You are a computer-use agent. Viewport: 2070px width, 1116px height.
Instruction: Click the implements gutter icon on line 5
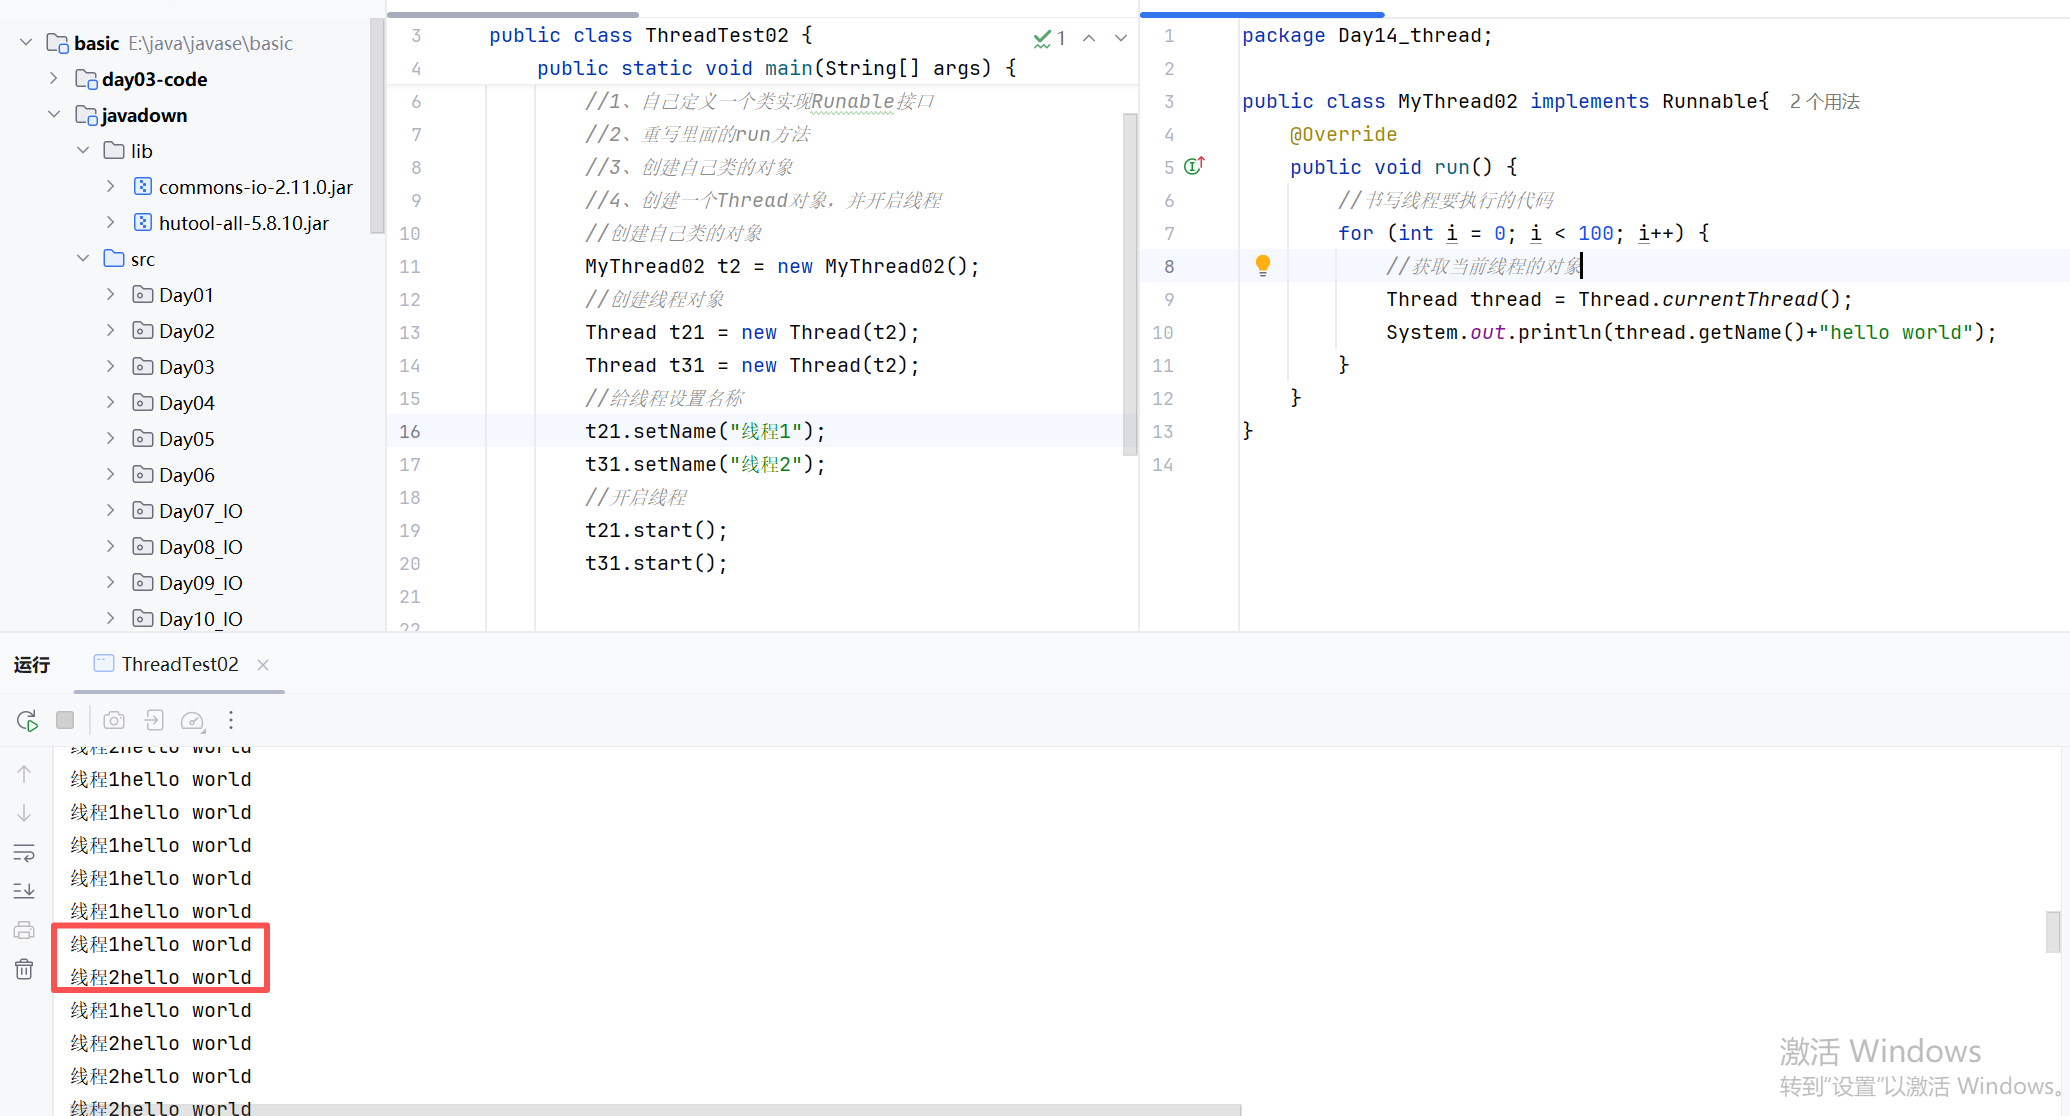(1194, 166)
